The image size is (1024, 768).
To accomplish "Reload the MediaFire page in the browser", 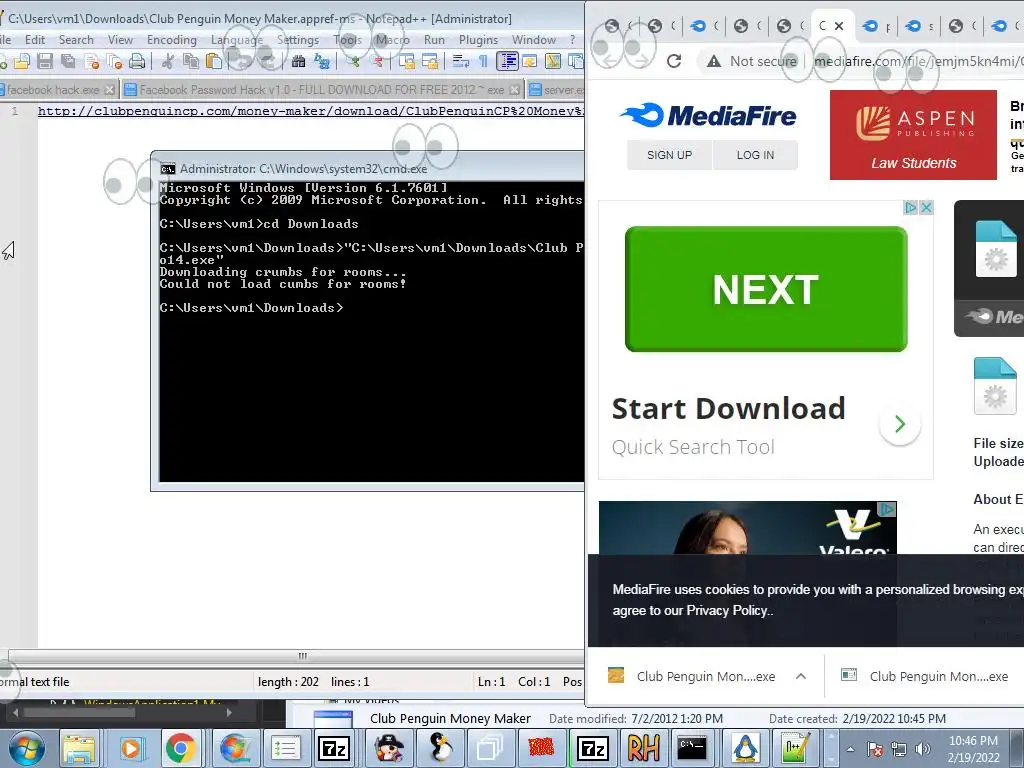I will 674,61.
